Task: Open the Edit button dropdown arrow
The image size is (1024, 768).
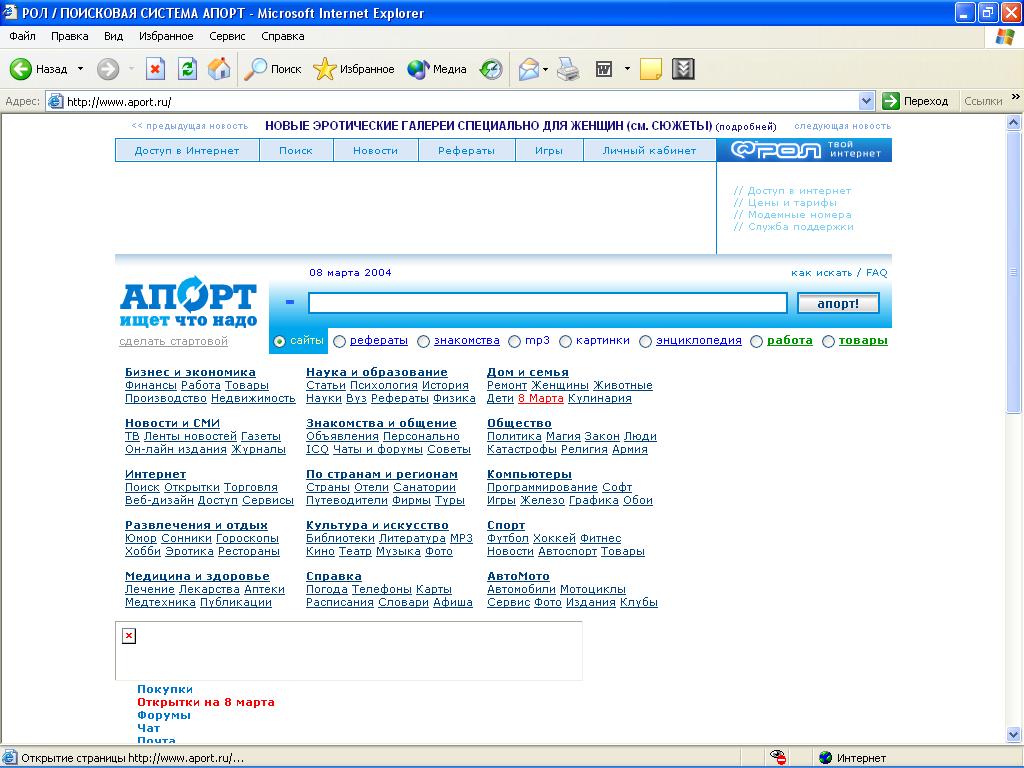Action: [627, 69]
